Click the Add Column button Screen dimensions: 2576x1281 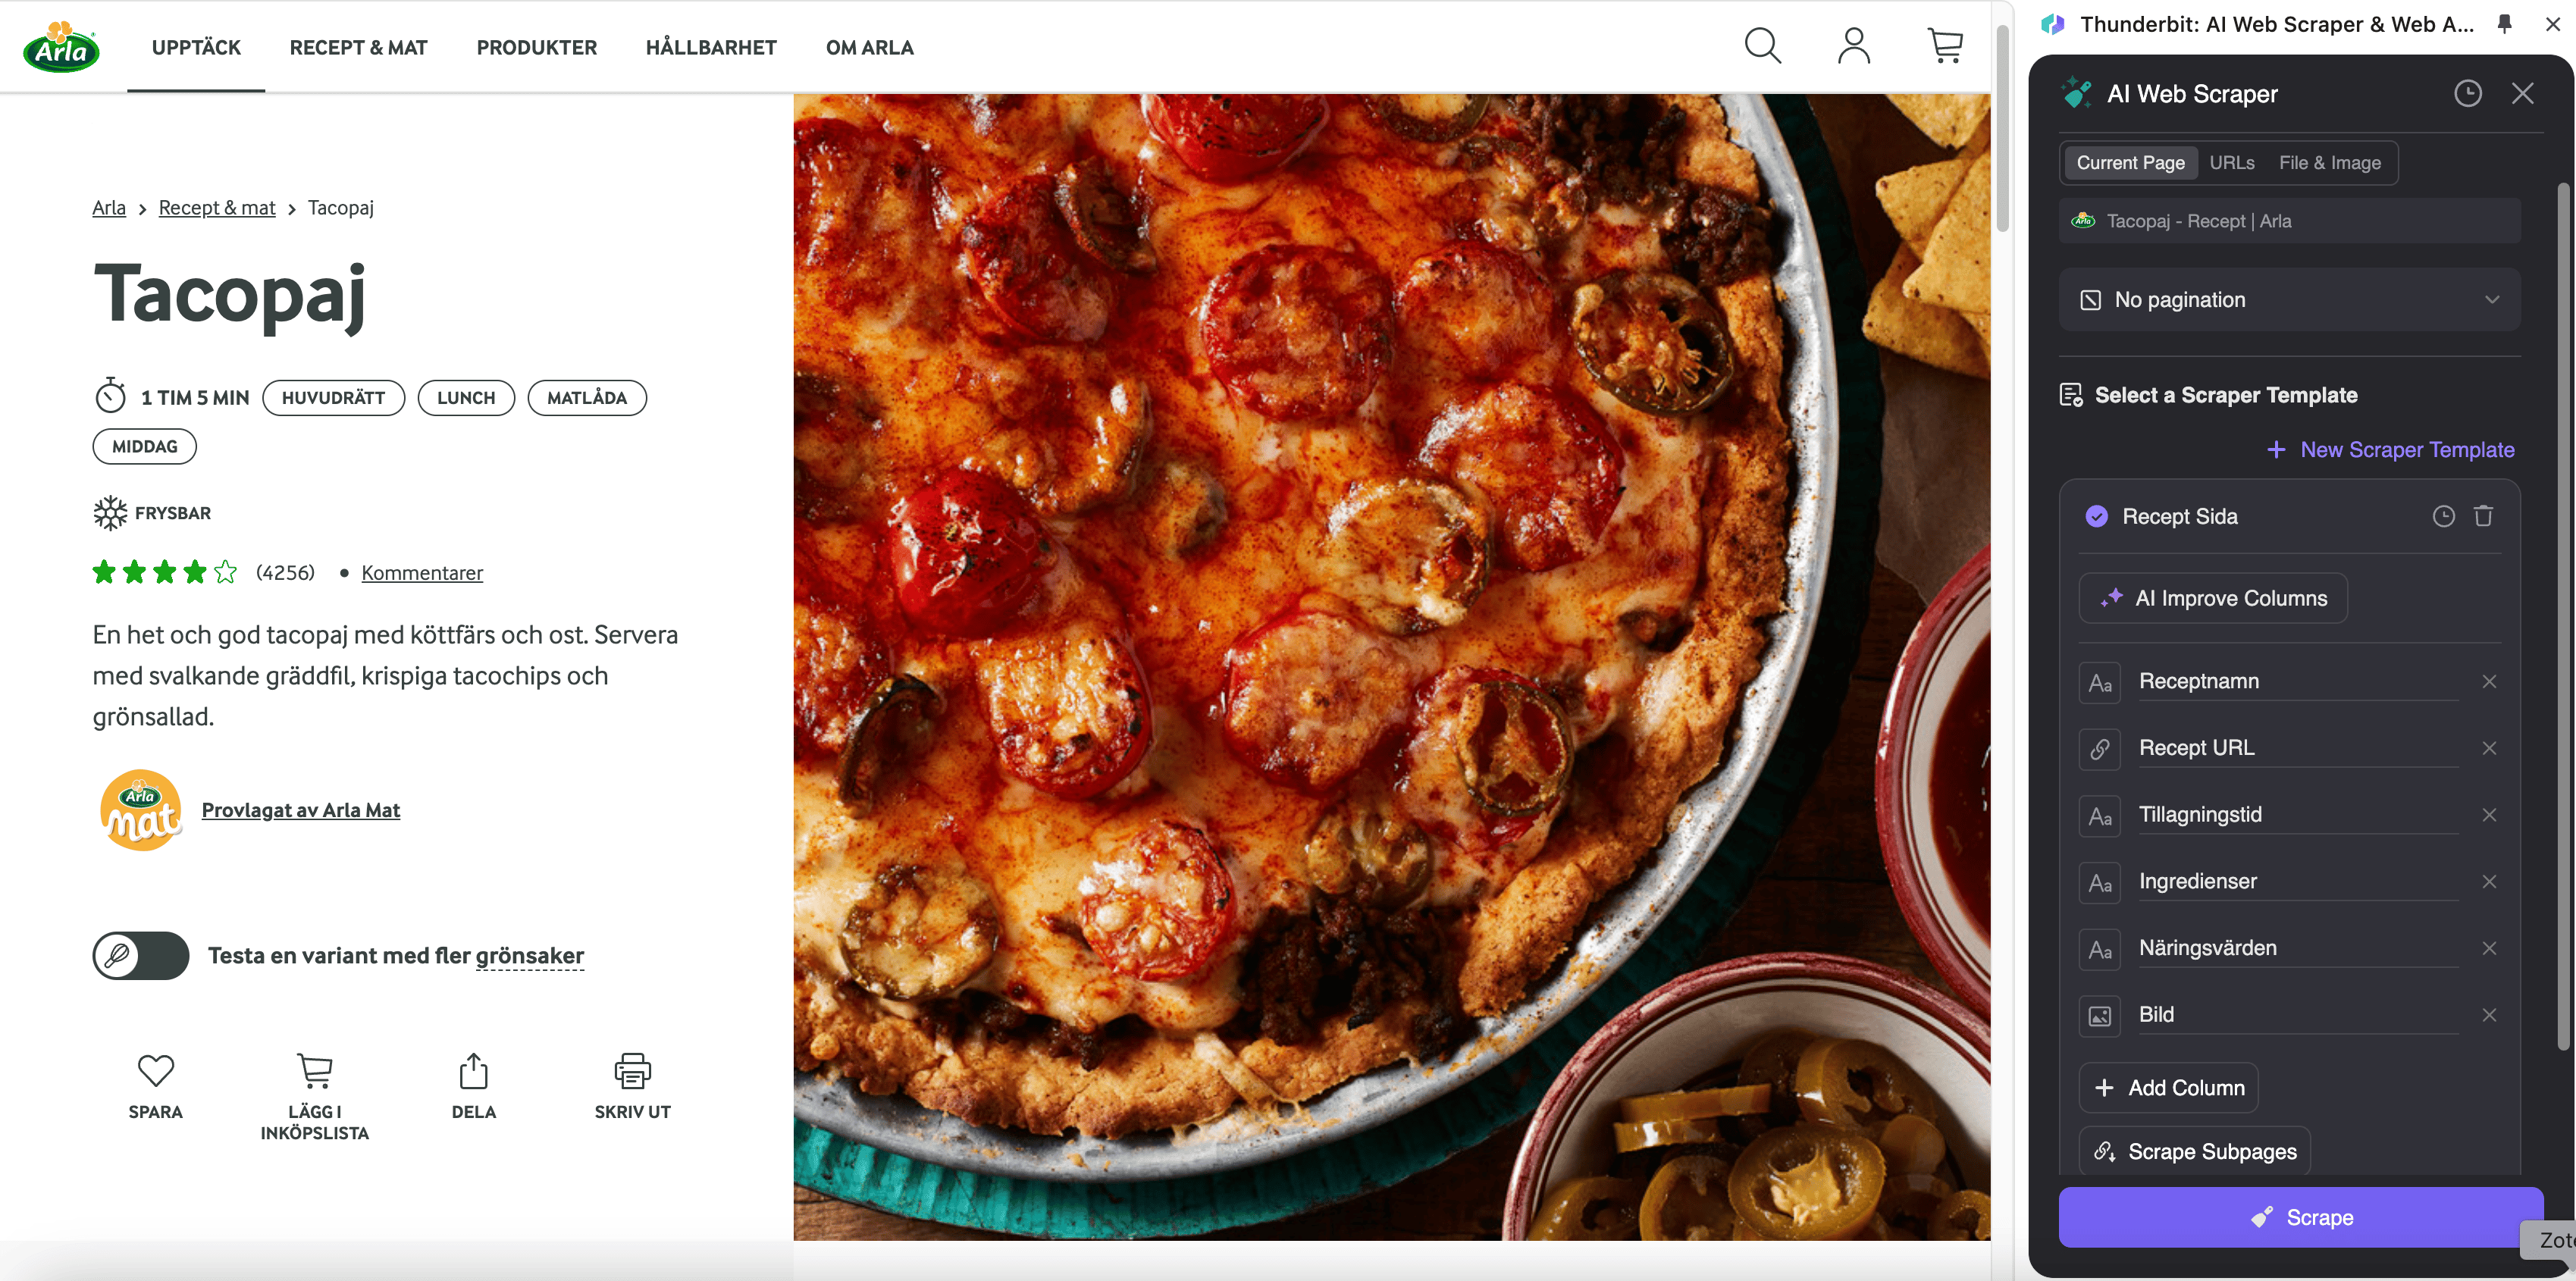coord(2168,1088)
